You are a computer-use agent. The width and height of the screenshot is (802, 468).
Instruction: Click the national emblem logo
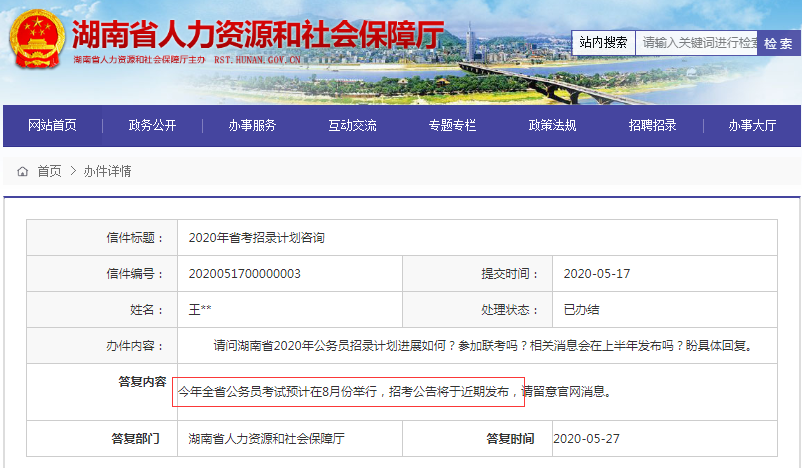37,40
